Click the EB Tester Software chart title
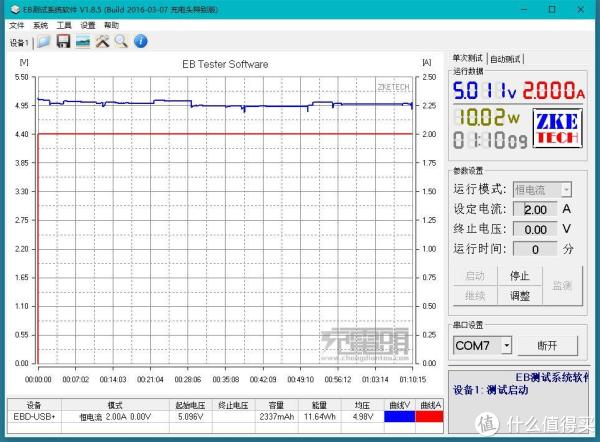Viewport: 600px width, 442px height. tap(225, 64)
